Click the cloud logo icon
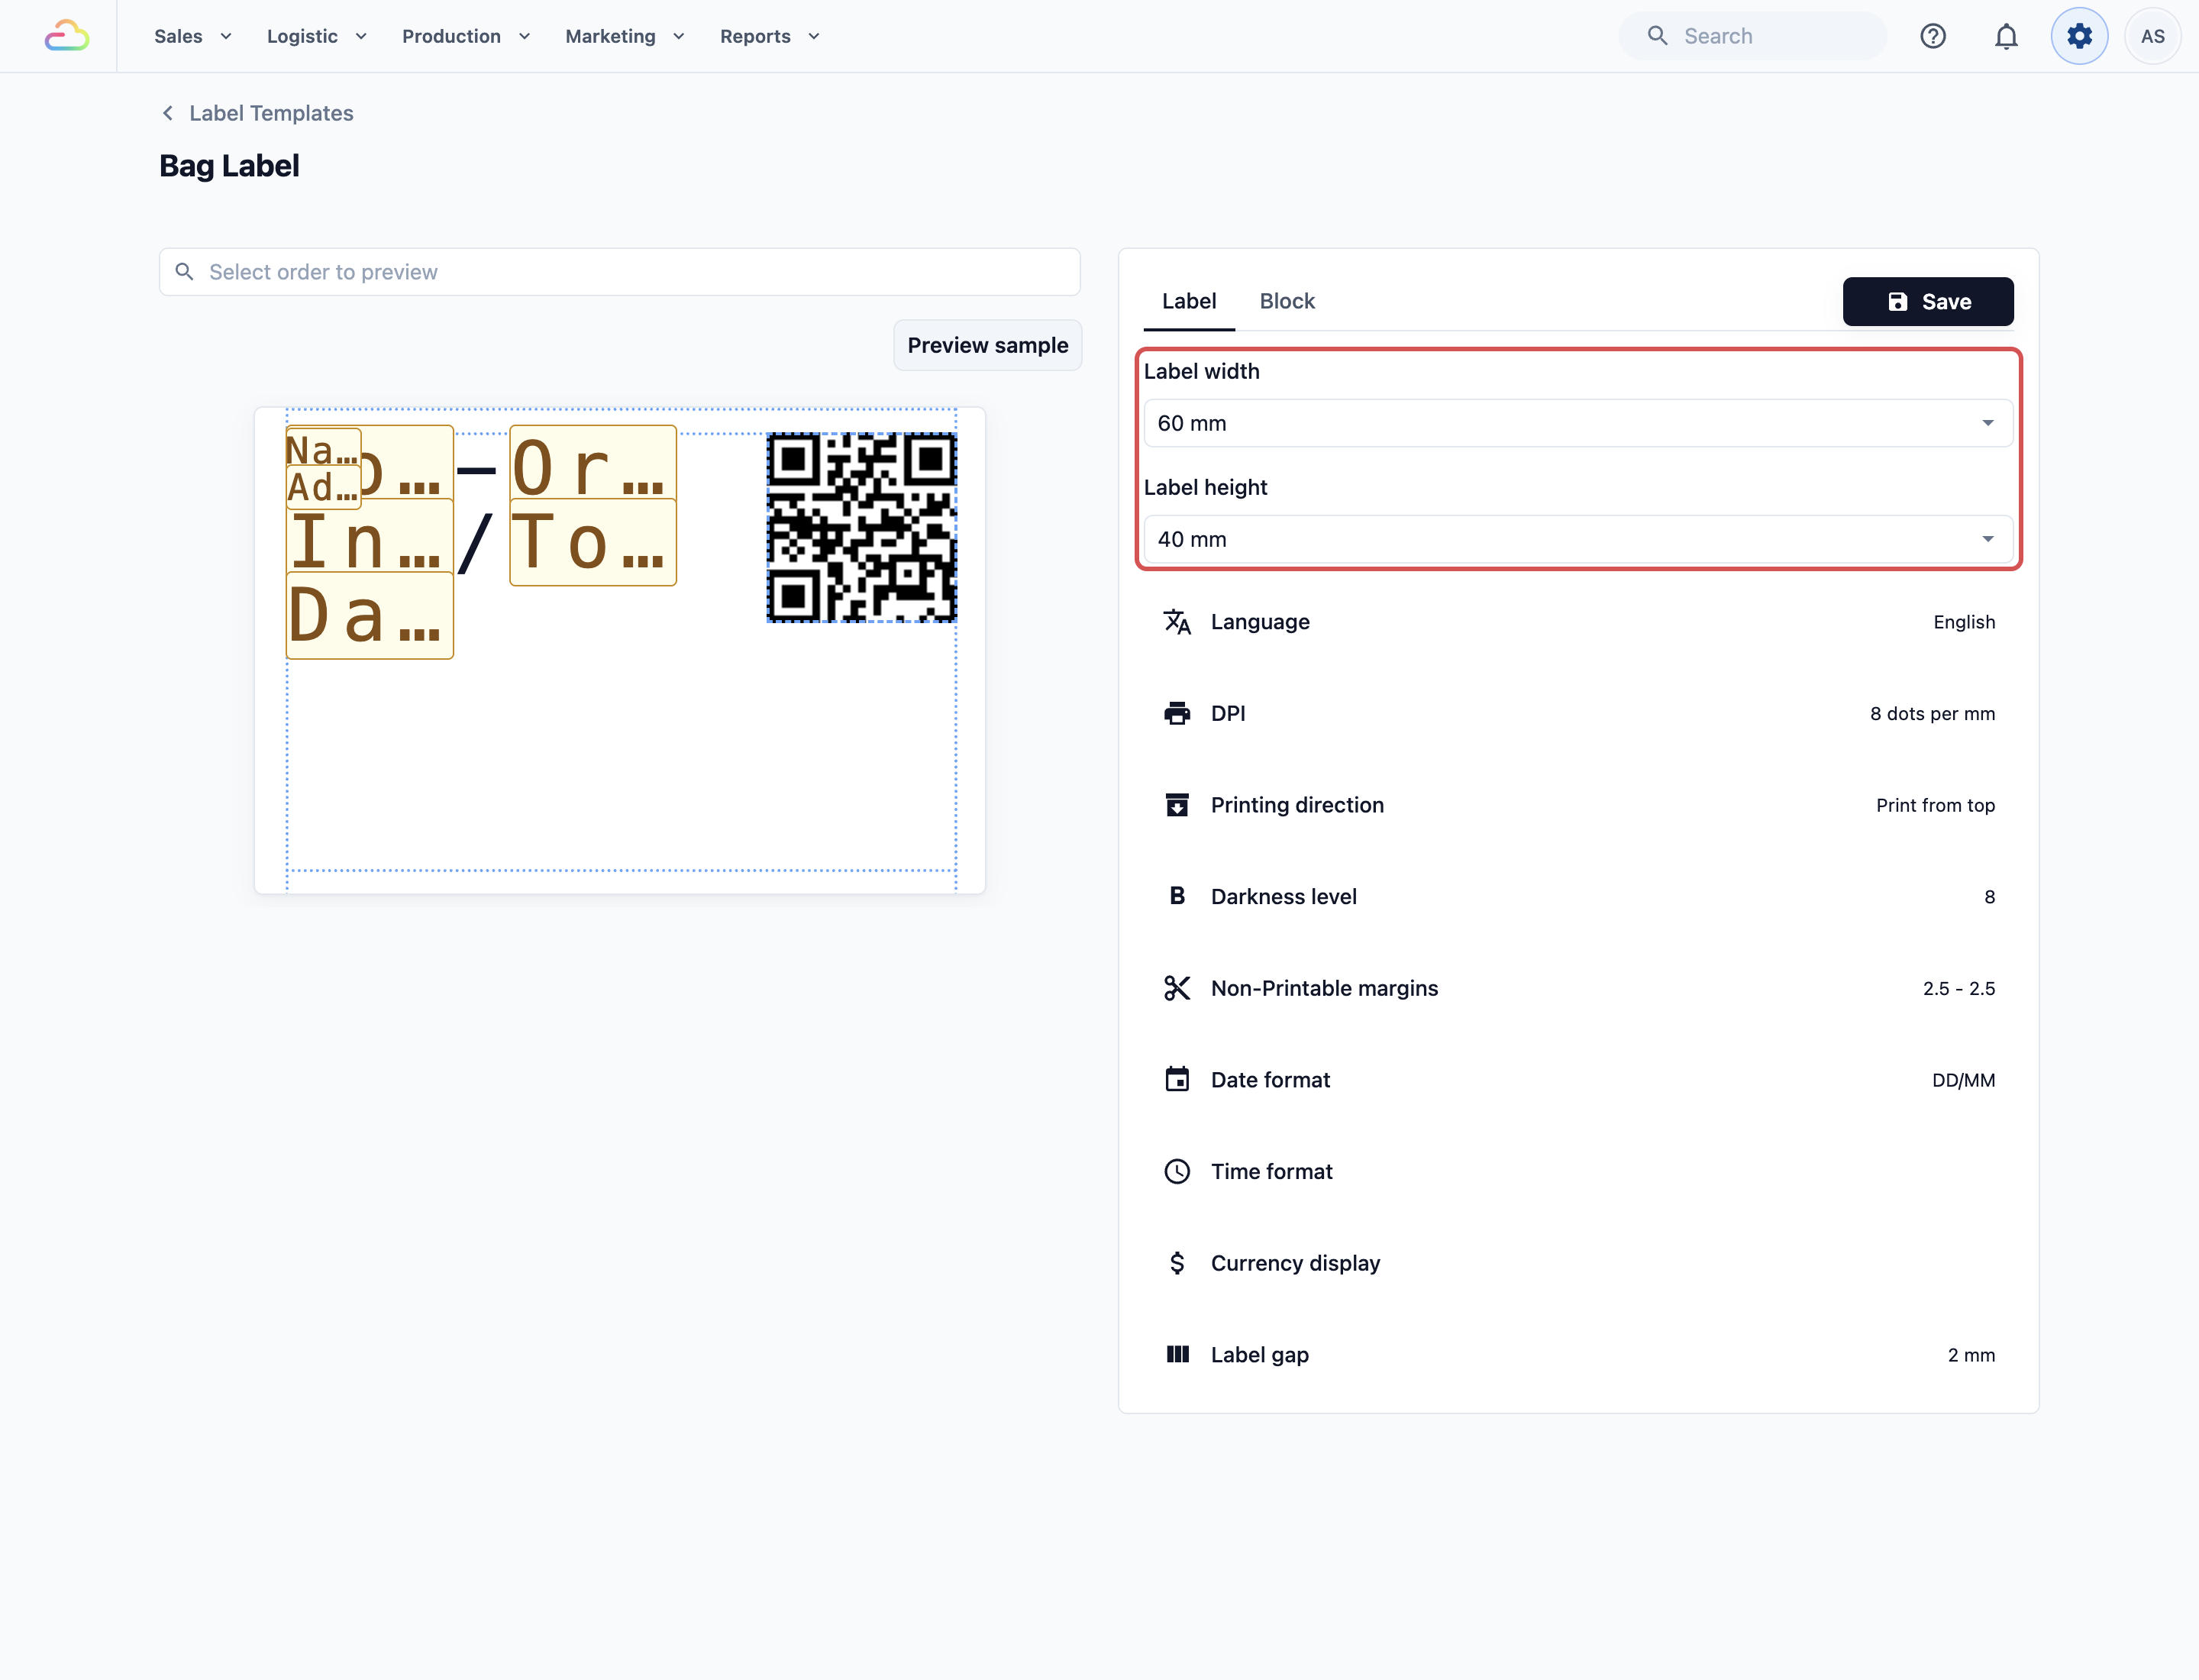 pyautogui.click(x=67, y=36)
